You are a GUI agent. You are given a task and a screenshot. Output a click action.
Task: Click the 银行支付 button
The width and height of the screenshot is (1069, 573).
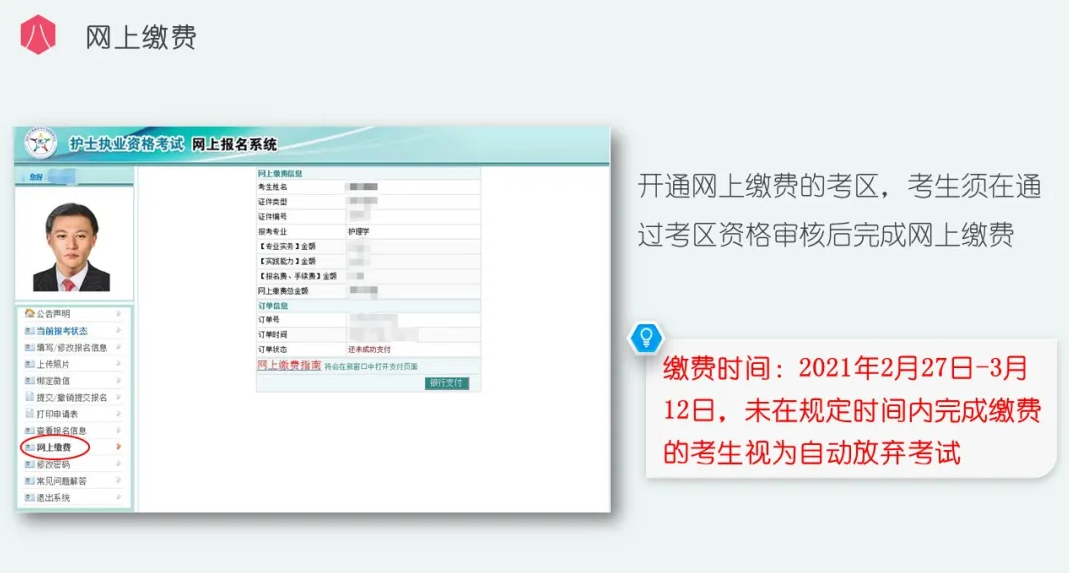(x=446, y=383)
